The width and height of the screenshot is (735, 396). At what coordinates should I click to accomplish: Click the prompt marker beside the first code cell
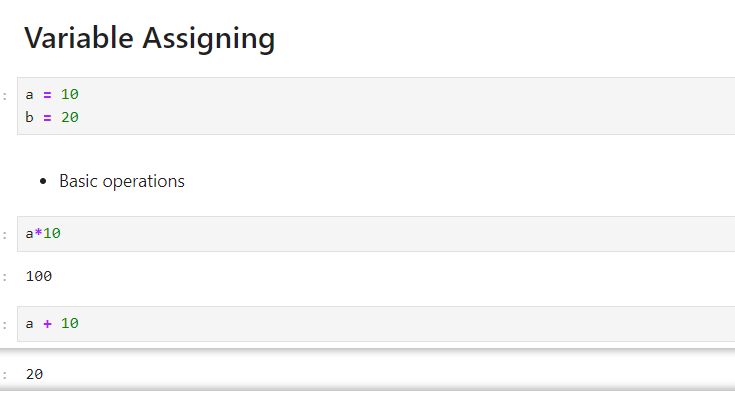pyautogui.click(x=5, y=96)
